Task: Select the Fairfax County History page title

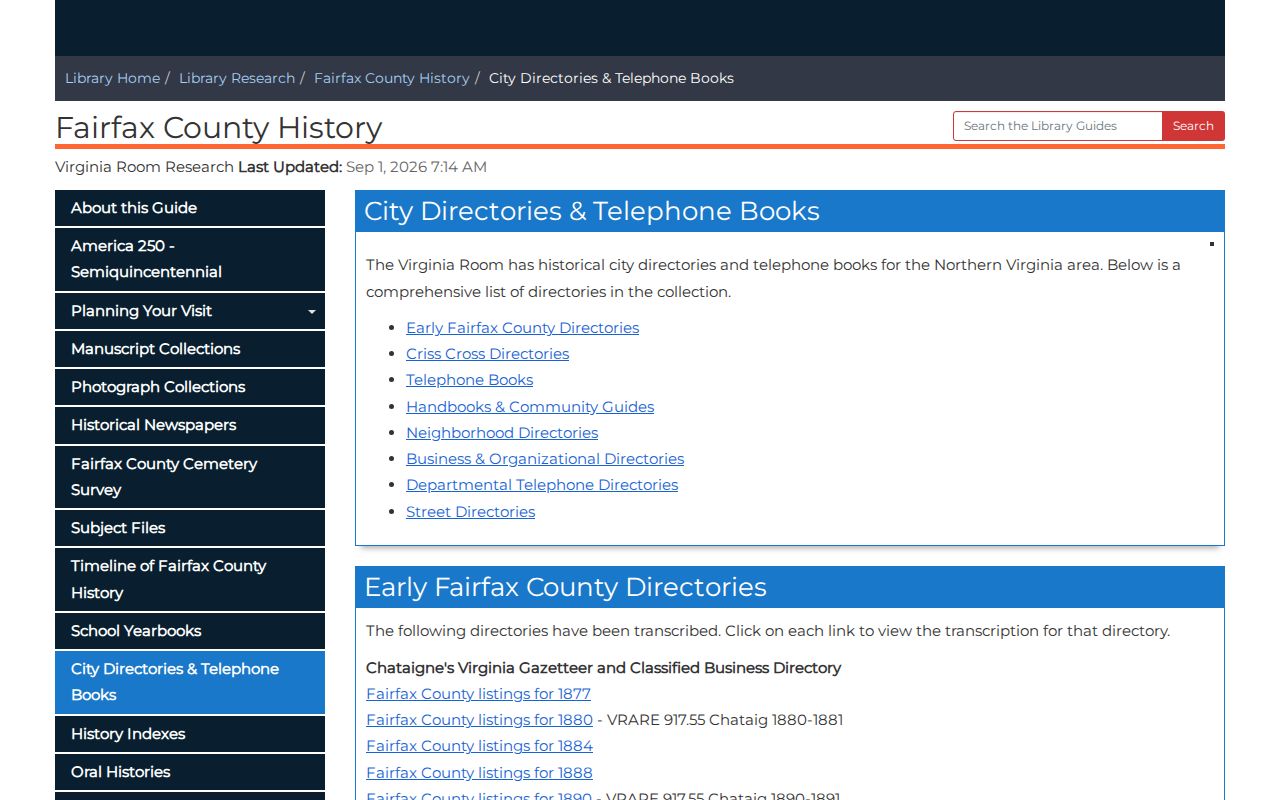Action: tap(219, 128)
